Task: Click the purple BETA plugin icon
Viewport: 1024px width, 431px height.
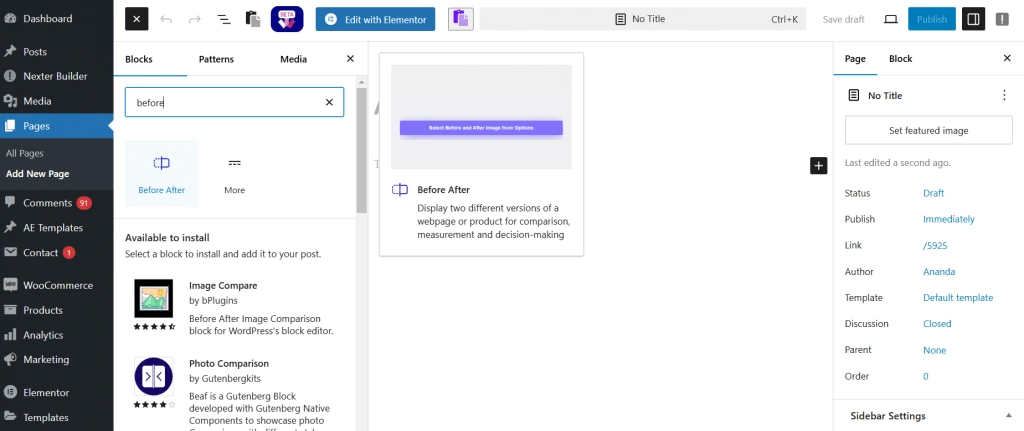Action: [x=287, y=19]
